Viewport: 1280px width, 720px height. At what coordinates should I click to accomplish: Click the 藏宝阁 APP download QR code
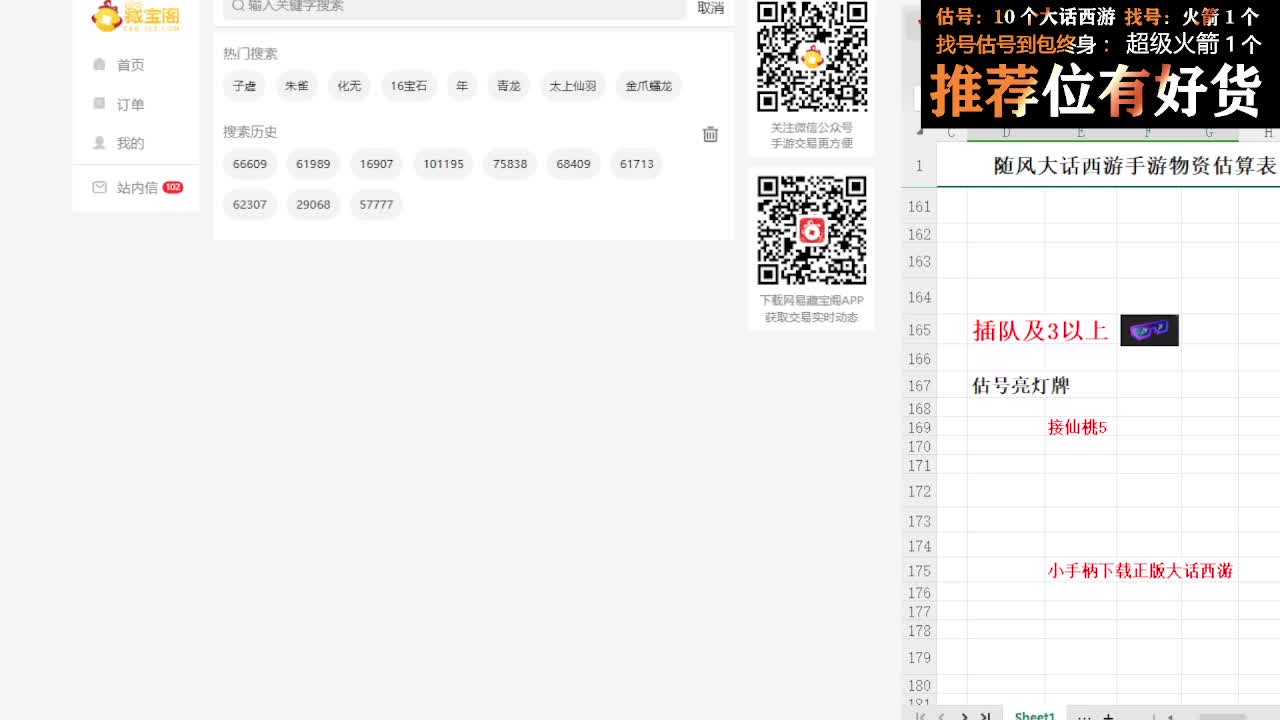(811, 231)
